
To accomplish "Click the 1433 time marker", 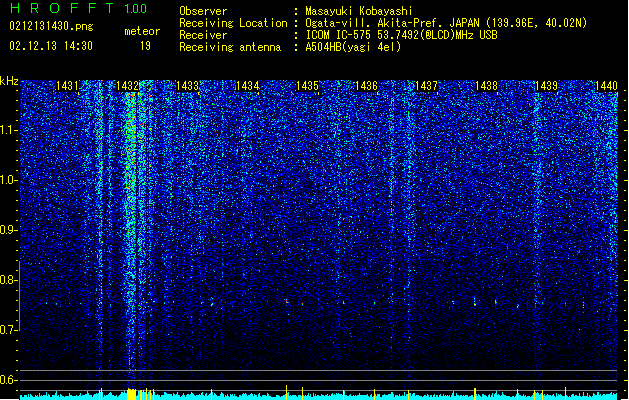I will pyautogui.click(x=187, y=86).
